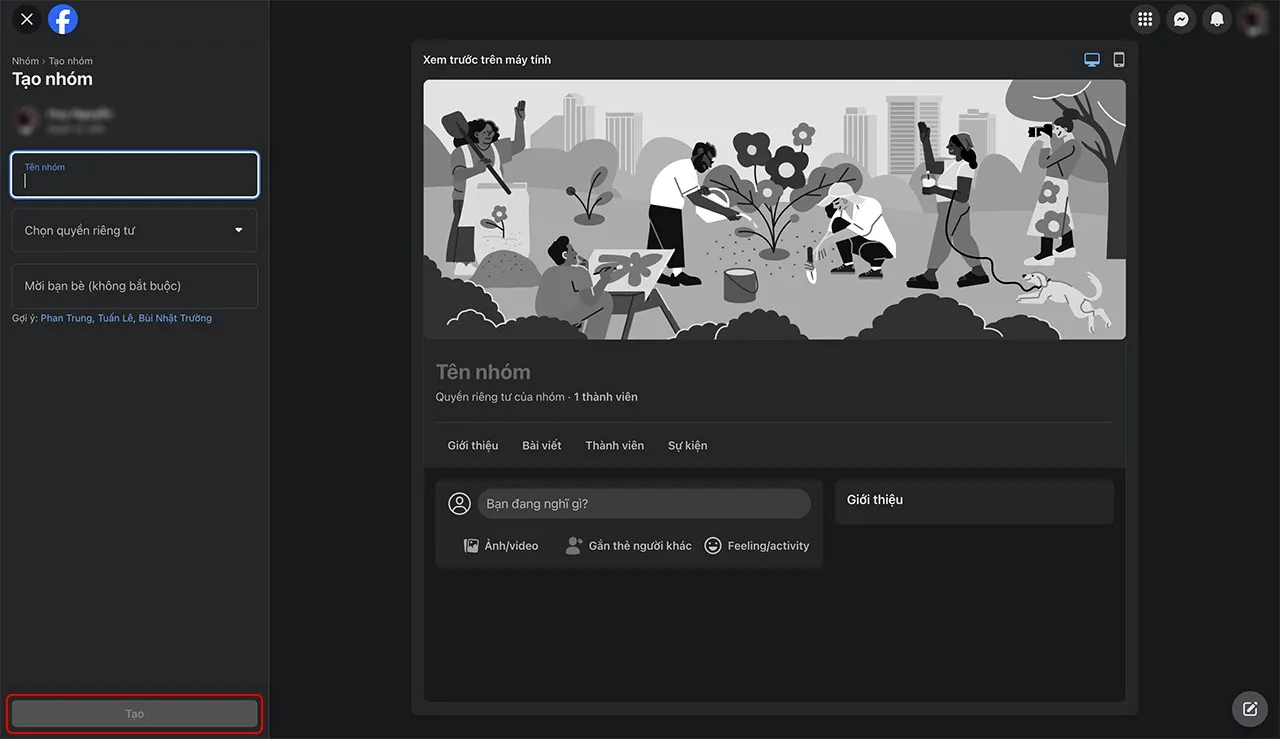Screen dimensions: 1280x739
Task: Select suggested friend Tuấn Lê
Action: point(115,318)
